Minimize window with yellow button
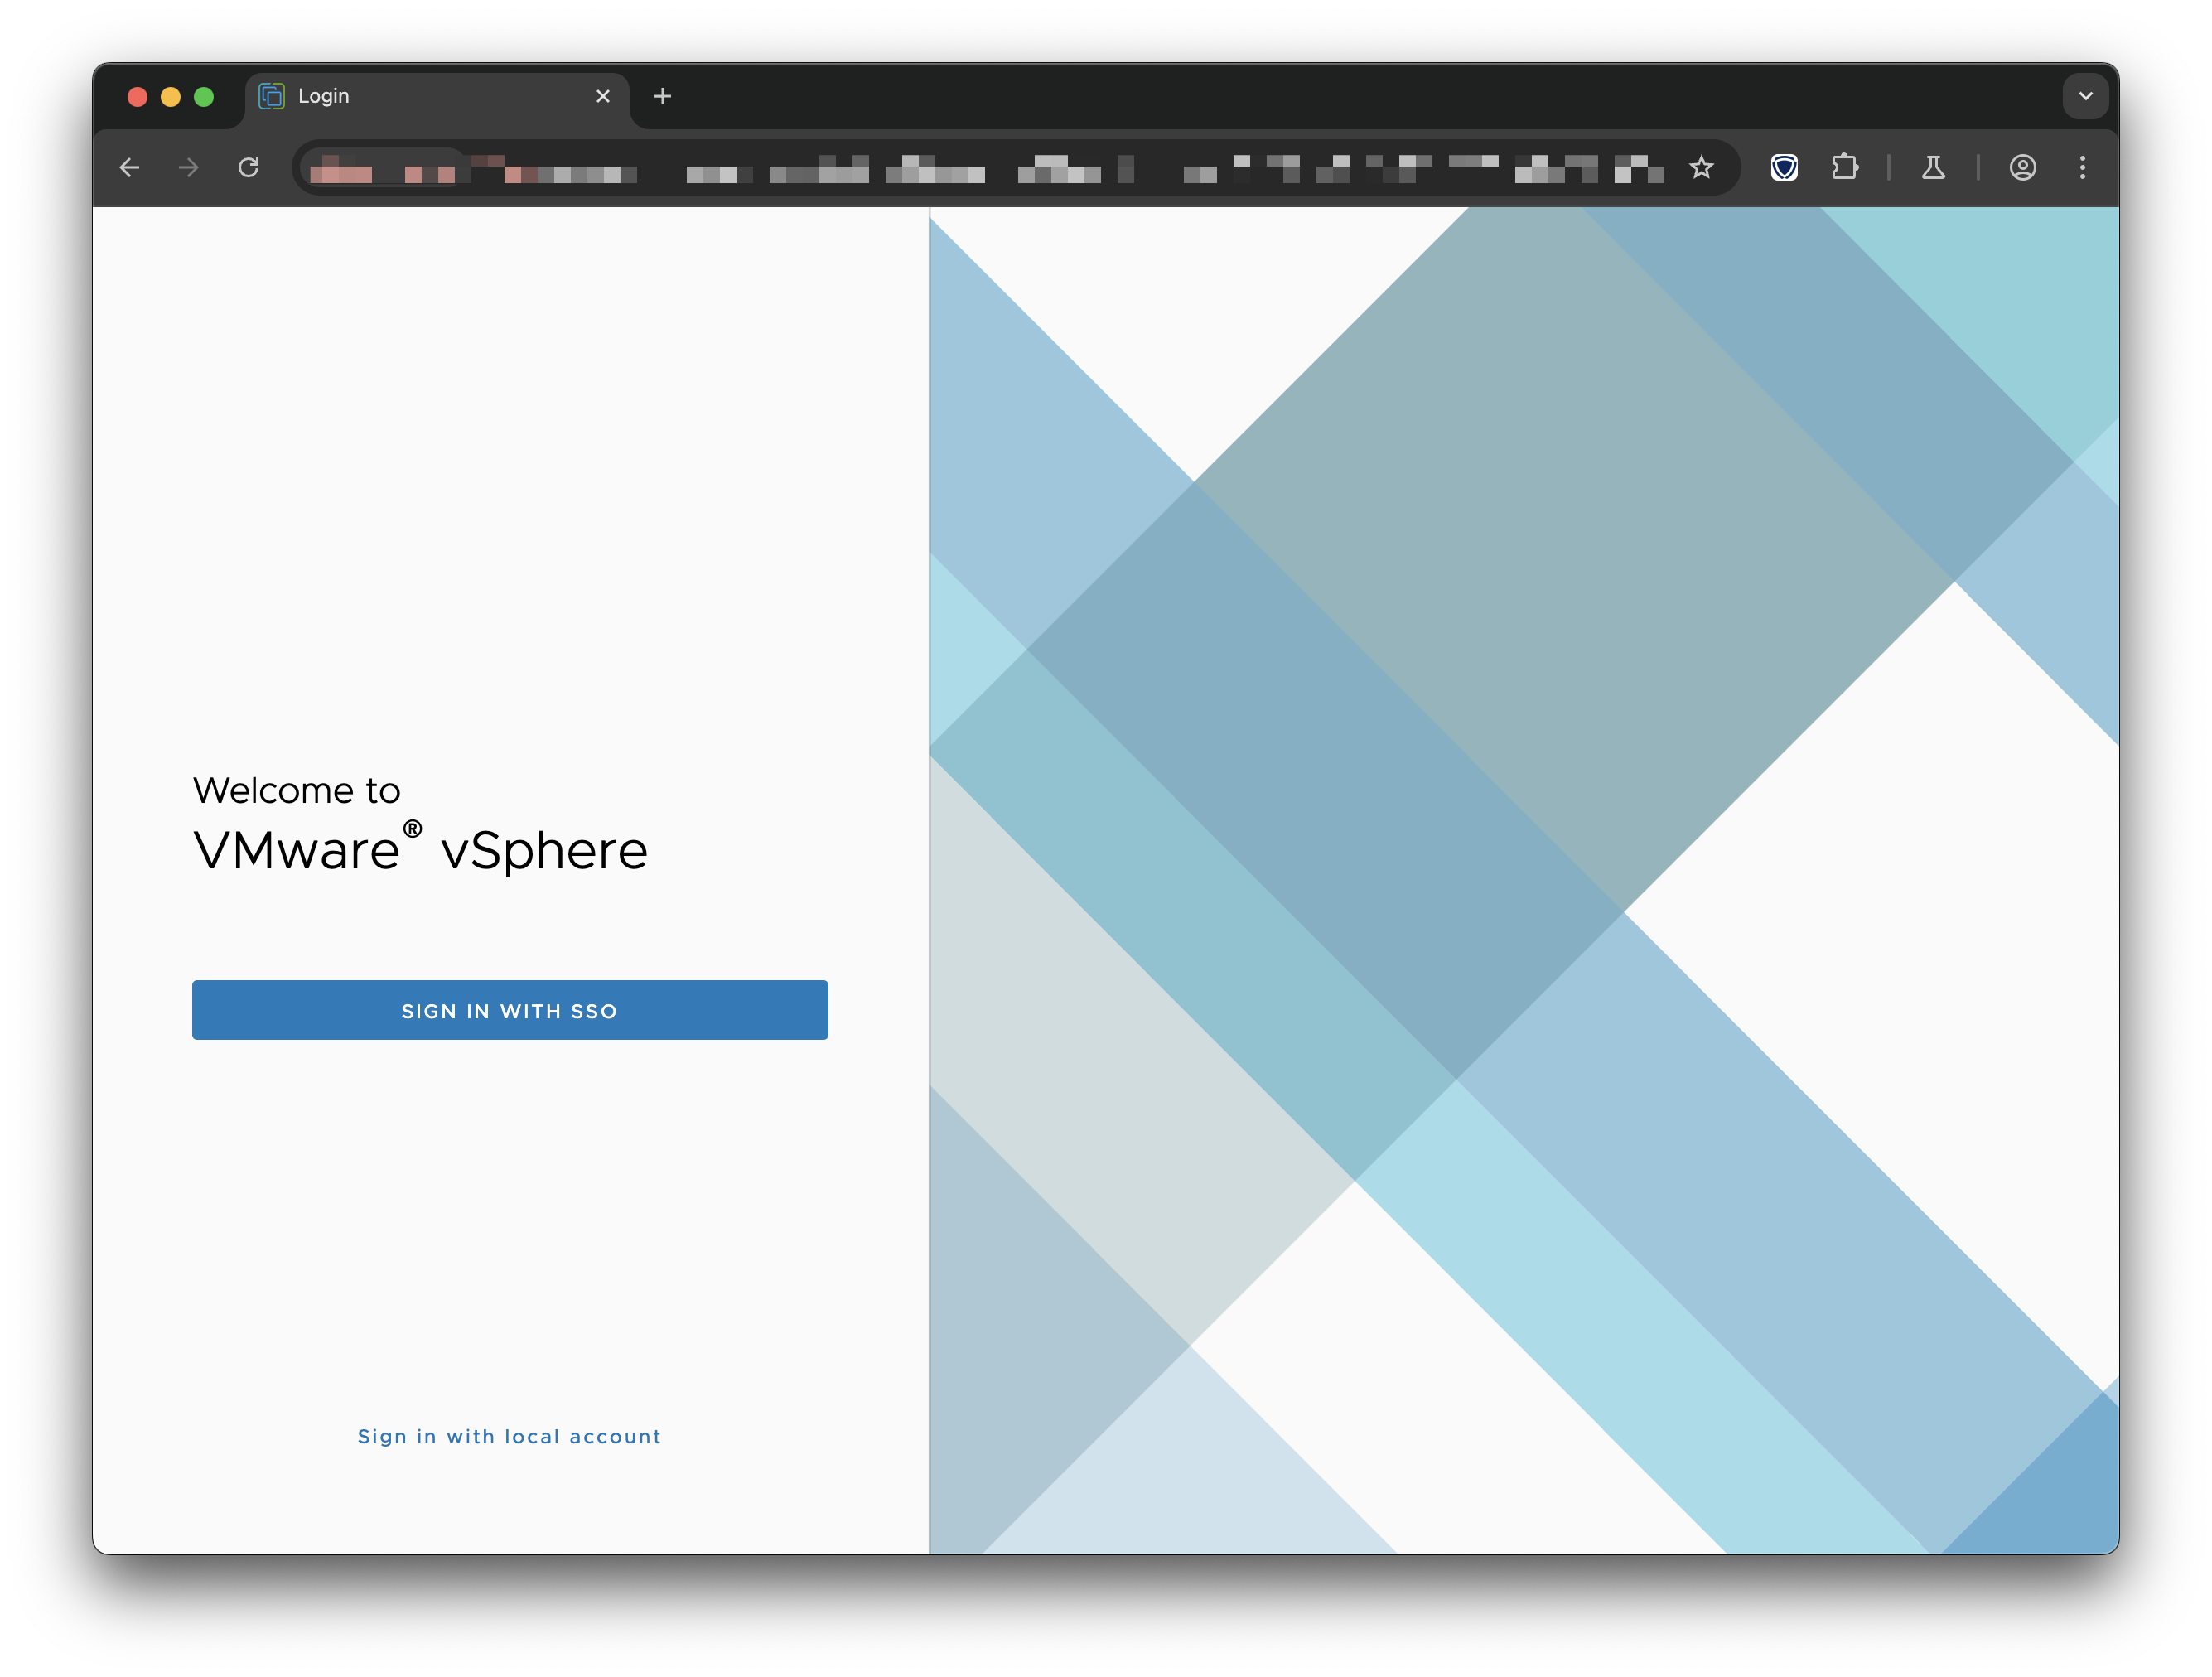This screenshot has width=2212, height=1677. 170,96
